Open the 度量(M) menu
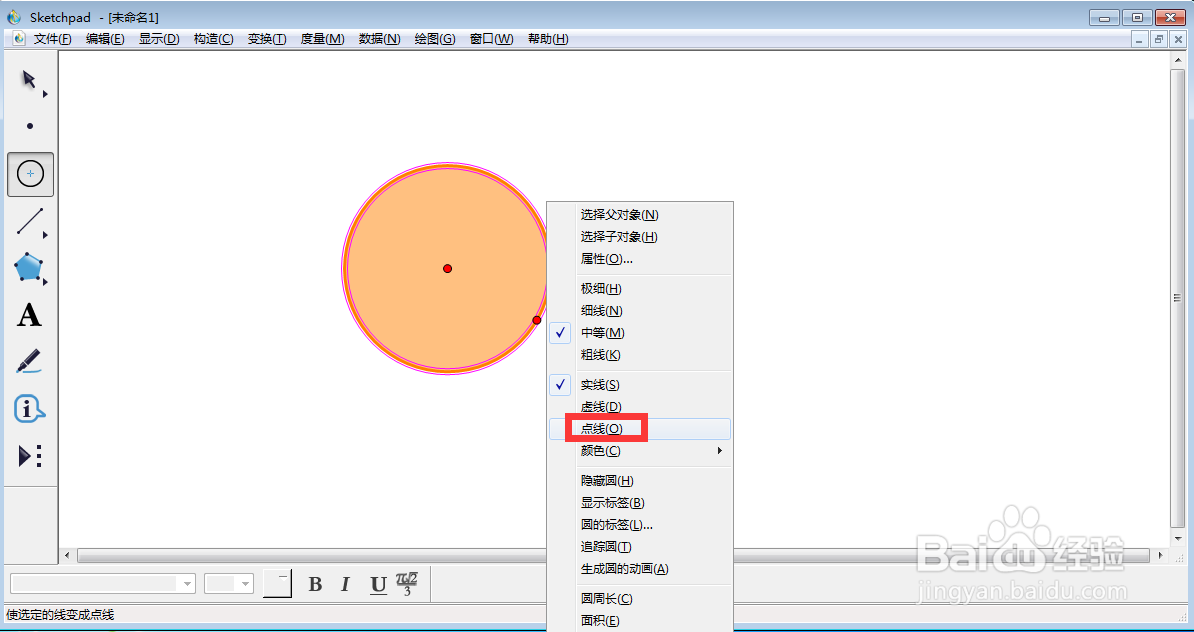 point(323,39)
